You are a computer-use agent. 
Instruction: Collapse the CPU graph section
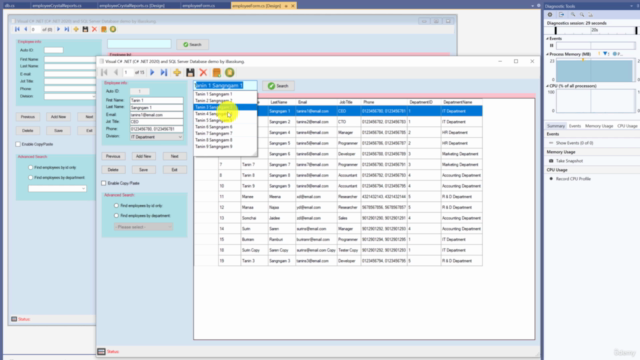pos(547,86)
